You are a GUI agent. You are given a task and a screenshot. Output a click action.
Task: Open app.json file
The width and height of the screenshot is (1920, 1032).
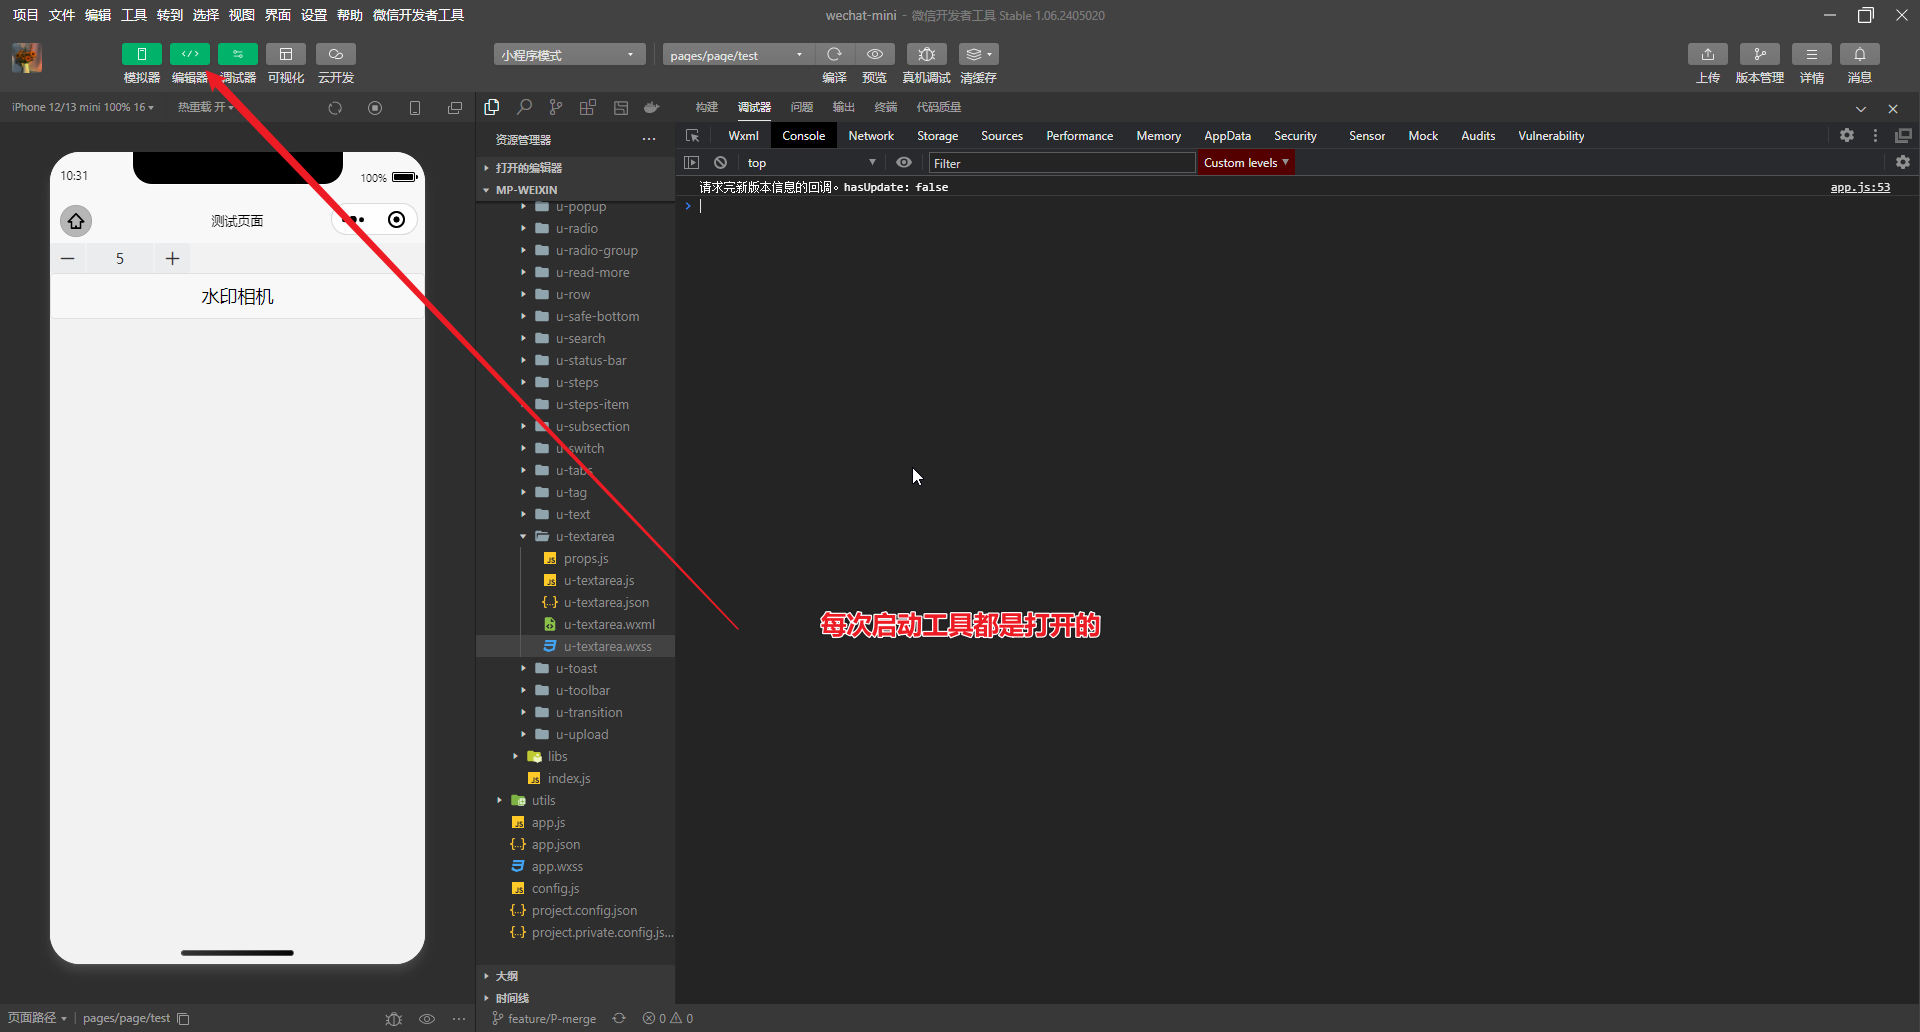tap(575, 845)
